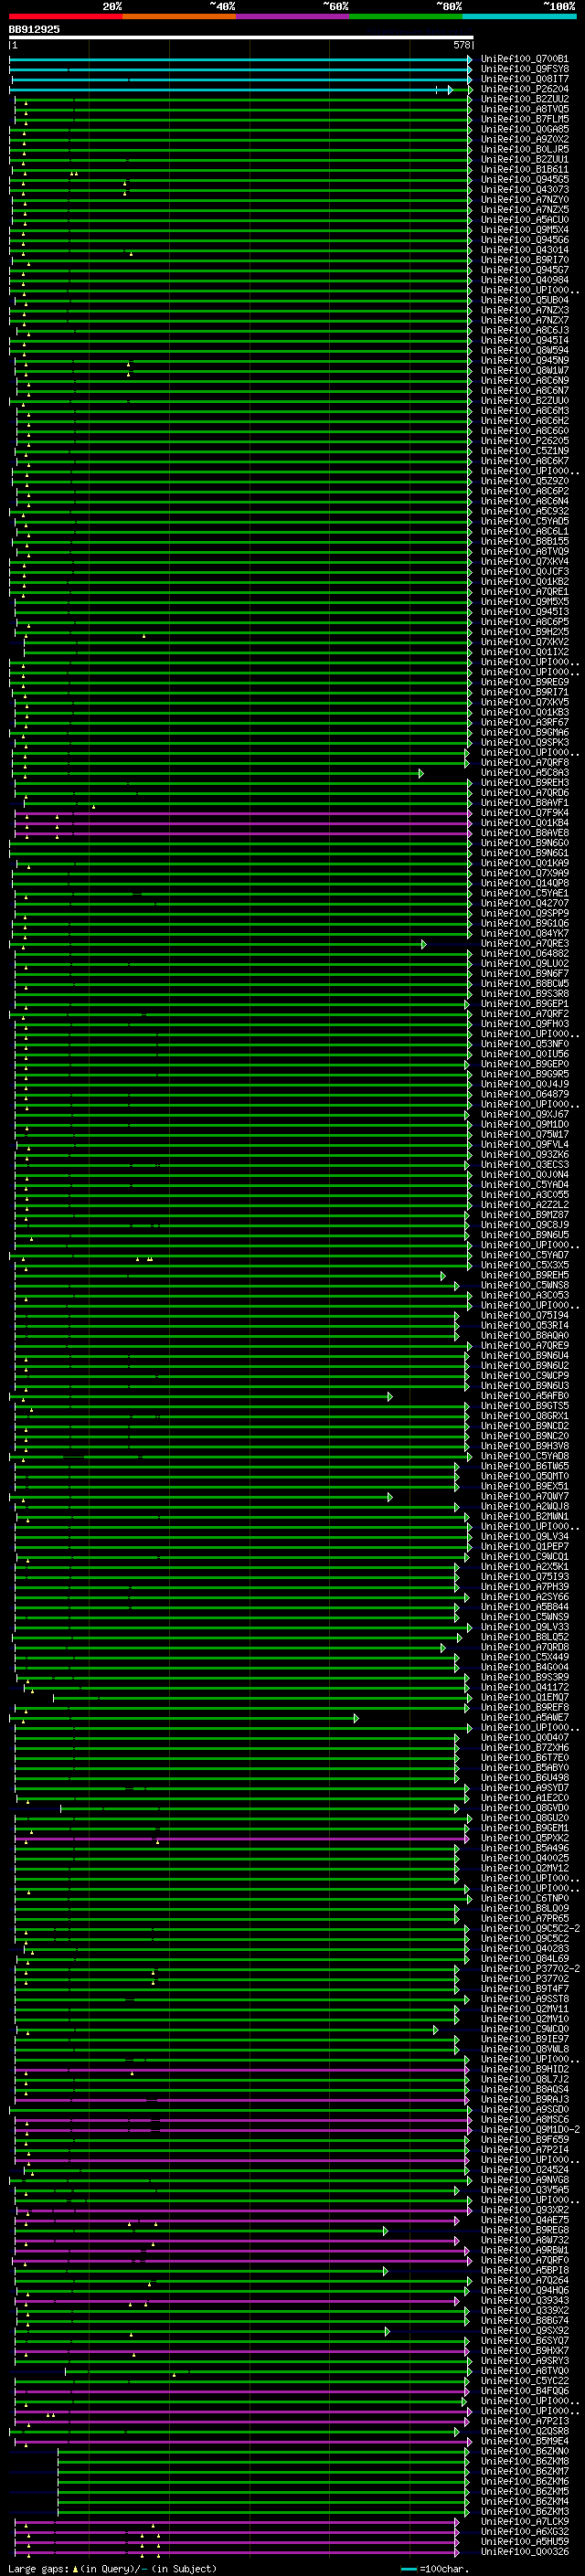This screenshot has width=585, height=2576.
Task: Select label UniRef100_A7NZY0
Action: [524, 200]
